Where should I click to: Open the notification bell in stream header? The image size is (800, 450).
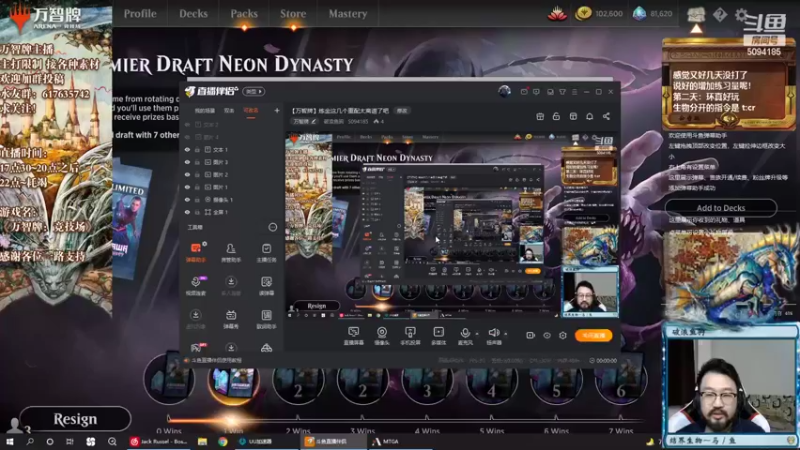coord(589,116)
